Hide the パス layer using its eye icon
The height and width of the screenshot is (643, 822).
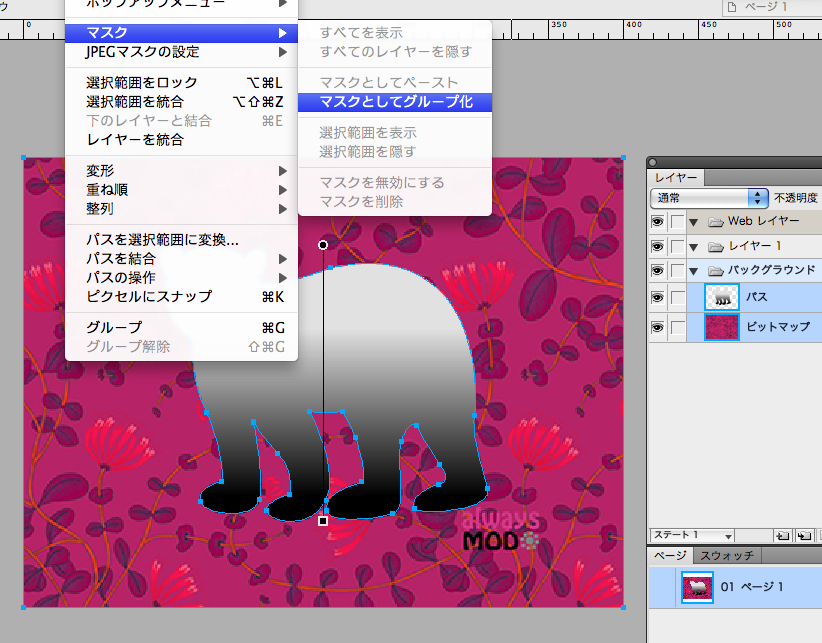pos(657,298)
